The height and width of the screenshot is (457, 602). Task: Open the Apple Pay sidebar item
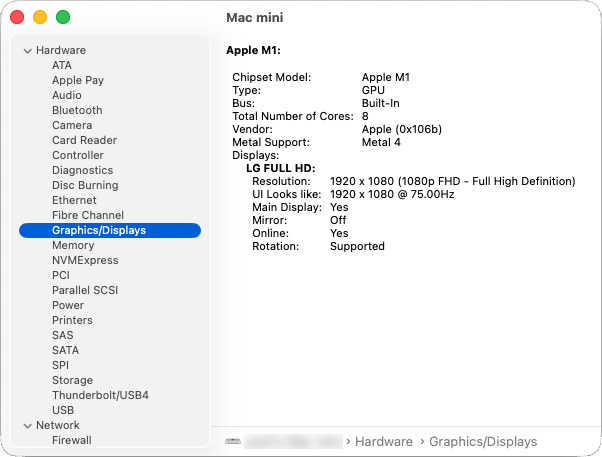coord(78,80)
